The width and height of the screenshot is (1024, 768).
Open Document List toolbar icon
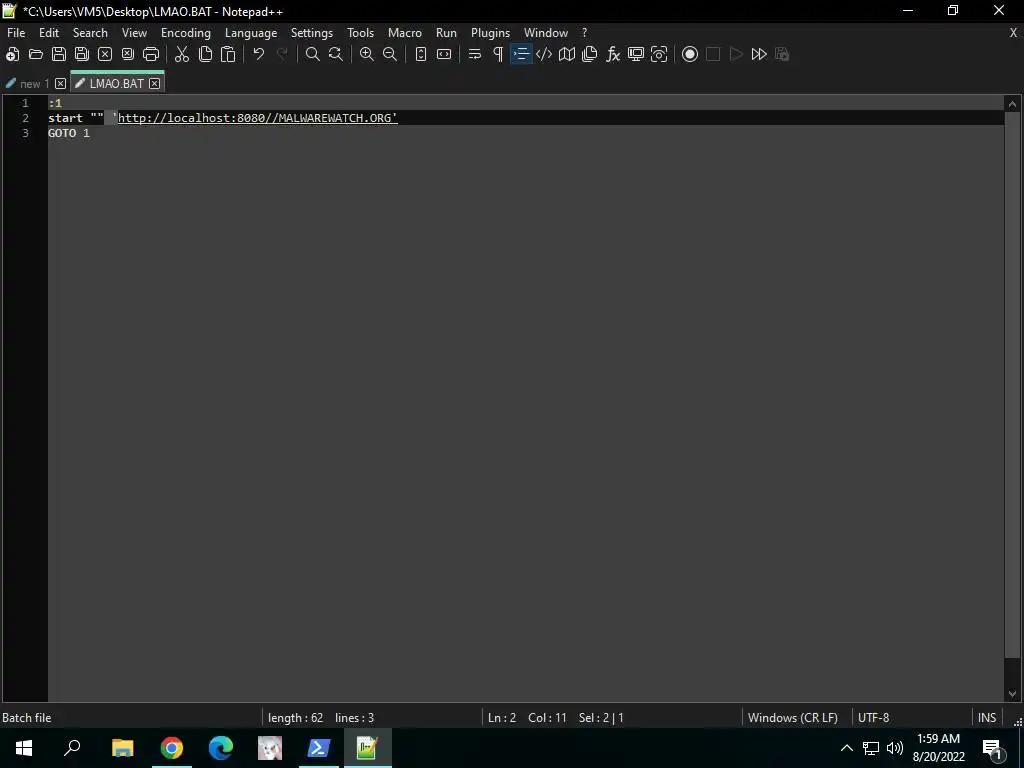(590, 54)
